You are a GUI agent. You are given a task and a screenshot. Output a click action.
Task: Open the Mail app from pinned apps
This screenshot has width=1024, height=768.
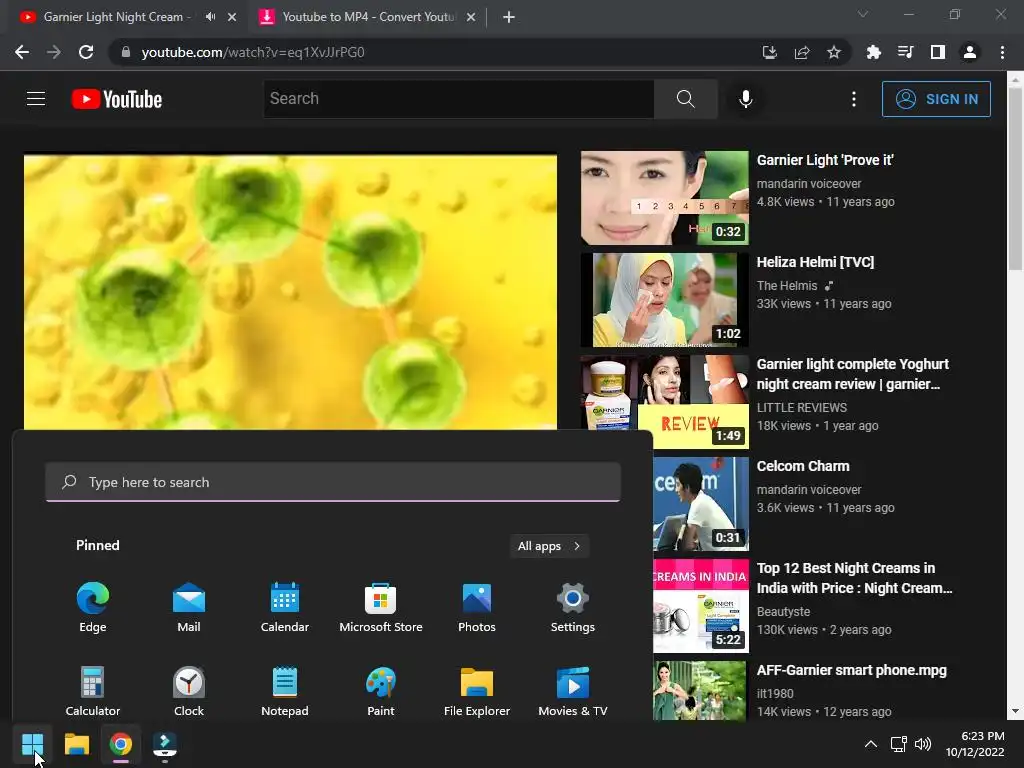point(189,607)
